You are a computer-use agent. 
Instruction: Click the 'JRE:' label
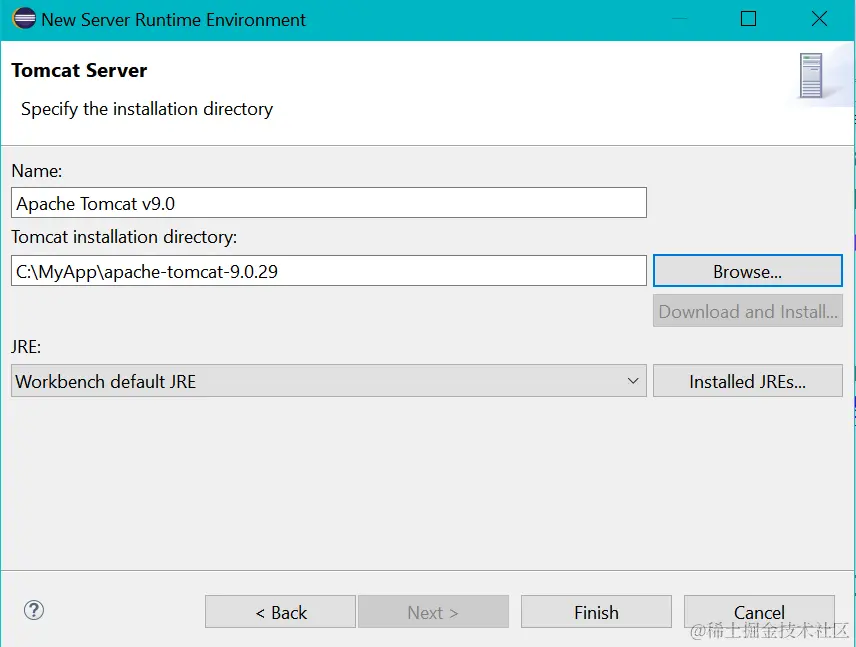26,347
